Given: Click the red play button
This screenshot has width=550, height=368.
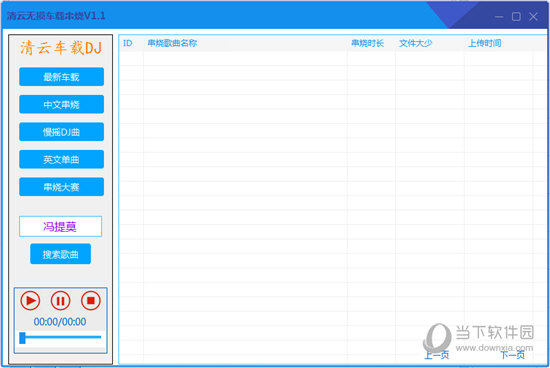Looking at the screenshot, I should (30, 301).
